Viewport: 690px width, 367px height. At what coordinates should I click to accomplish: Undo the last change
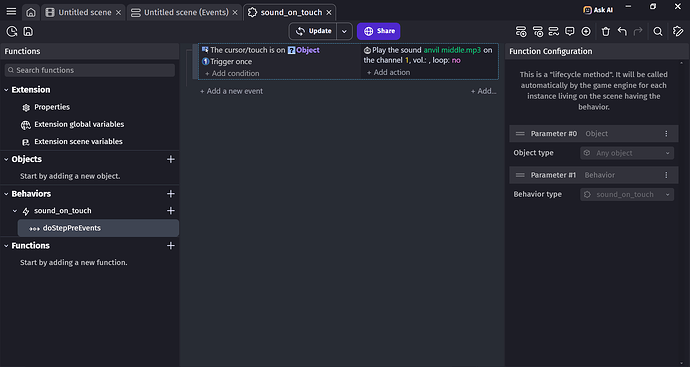click(x=622, y=31)
